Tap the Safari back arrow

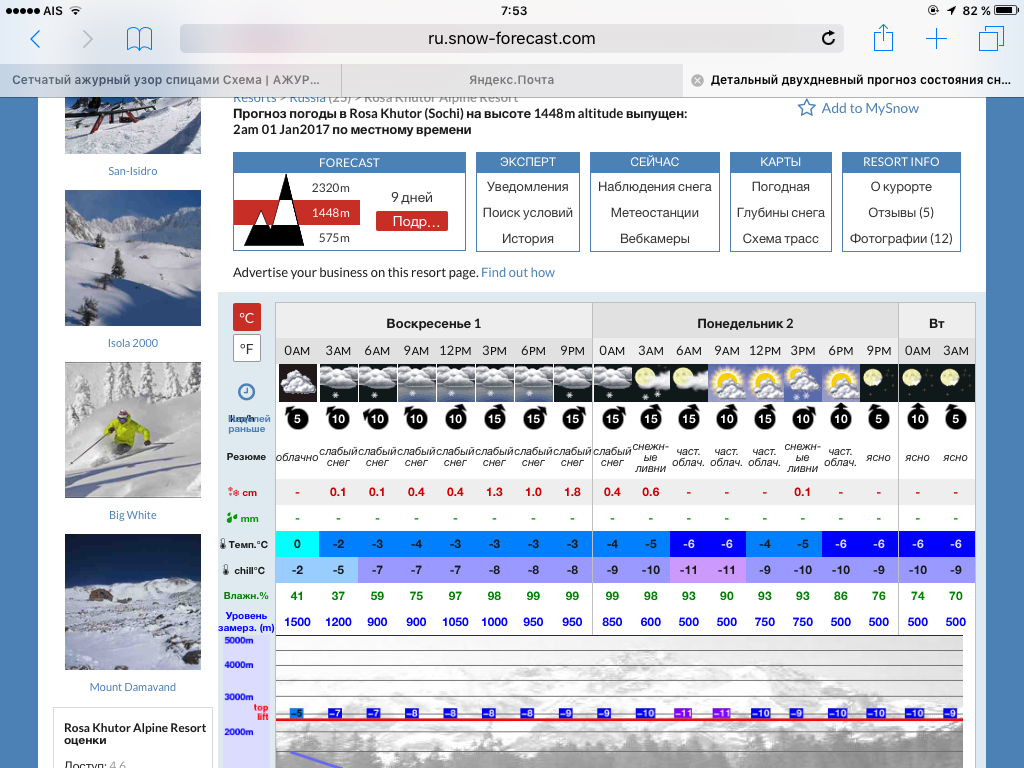click(x=35, y=39)
